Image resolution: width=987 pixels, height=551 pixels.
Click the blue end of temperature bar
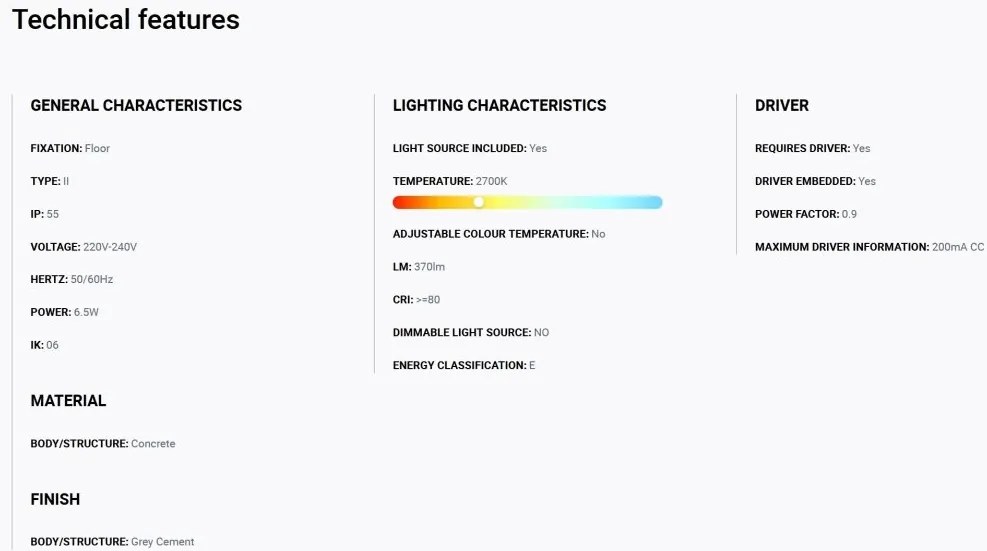click(648, 202)
